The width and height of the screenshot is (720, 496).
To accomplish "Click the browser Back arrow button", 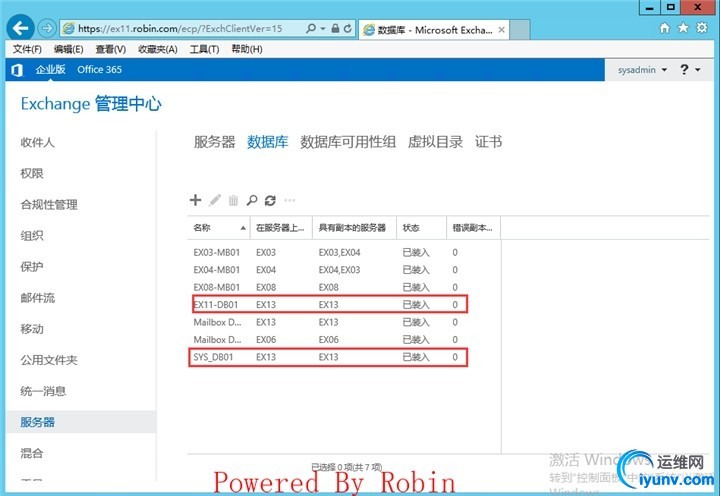I will [20, 28].
